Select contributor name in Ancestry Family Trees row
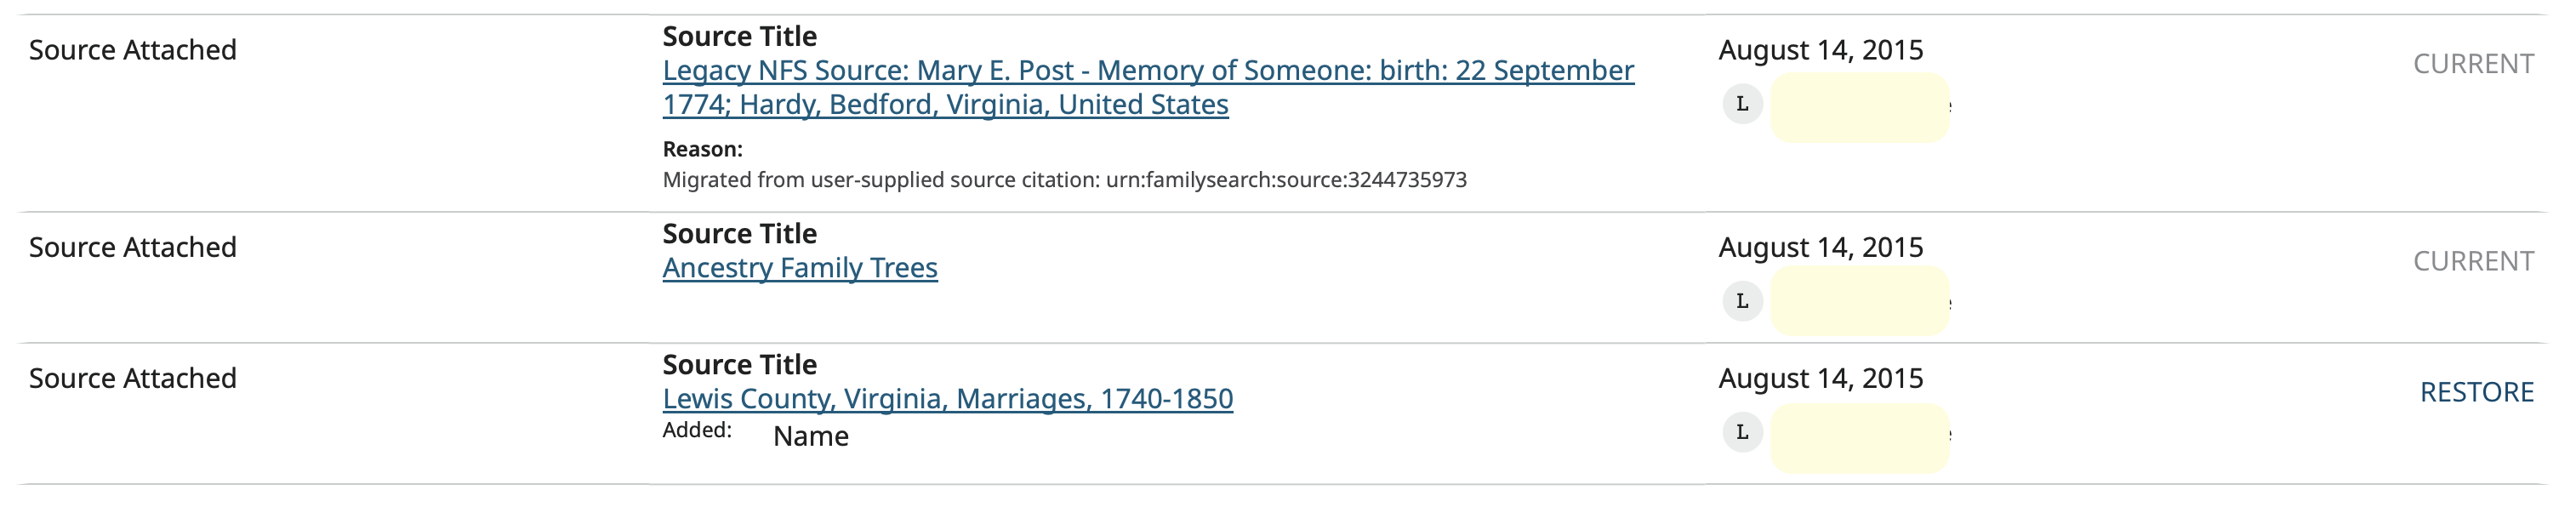Viewport: 2576px width, 507px height. 1860,301
